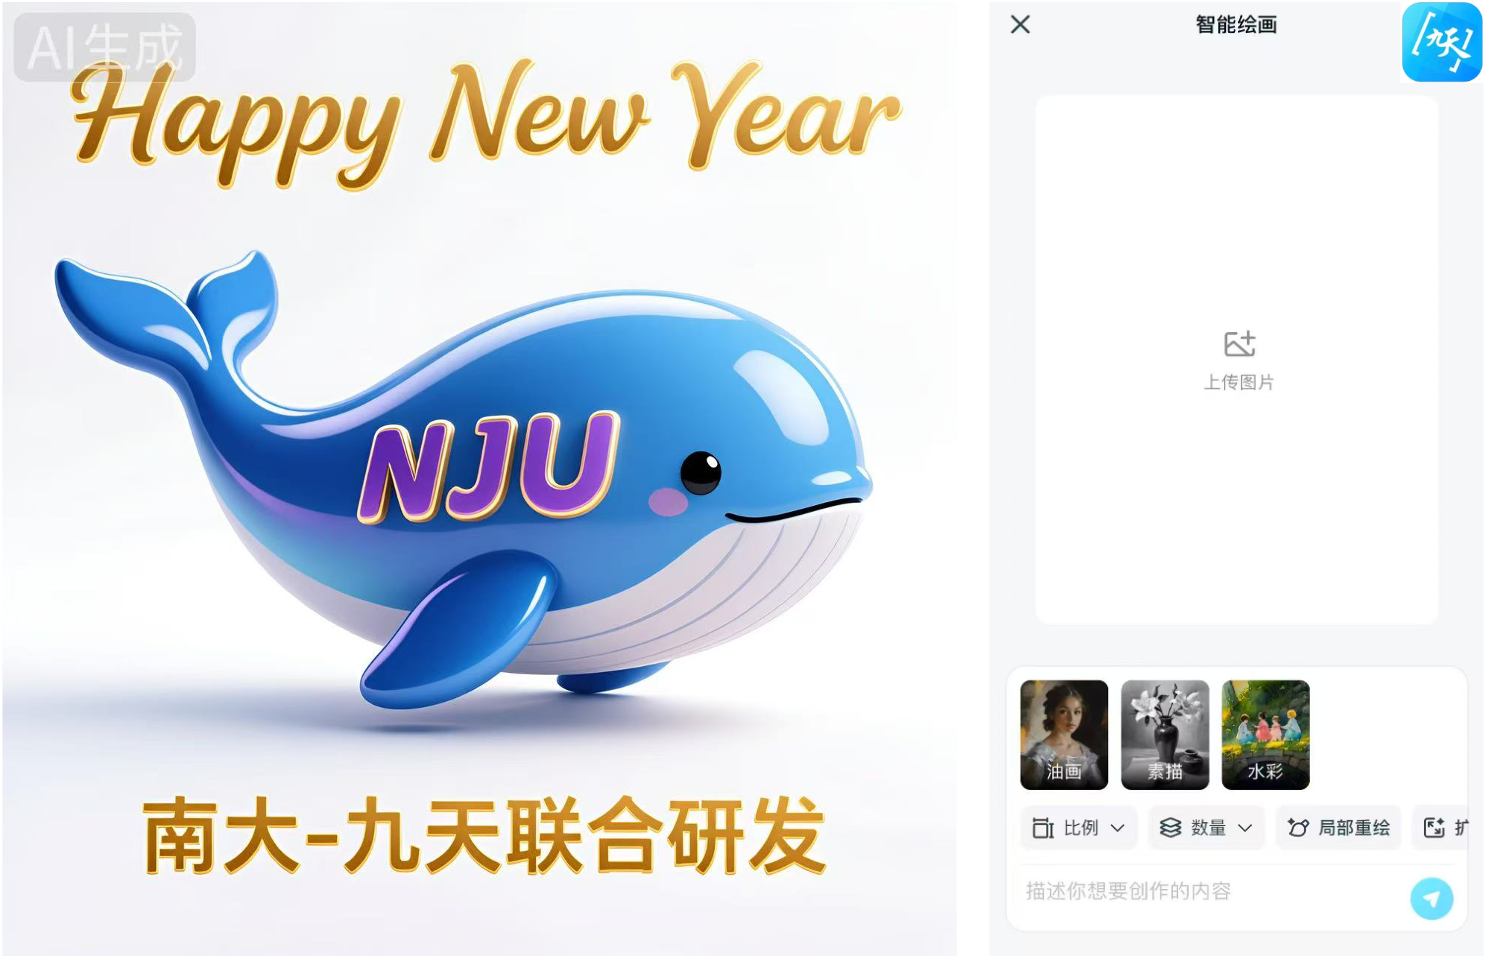The width and height of the screenshot is (1485, 957).
Task: Click the aspect ratio icon beside 比例
Action: click(1042, 828)
